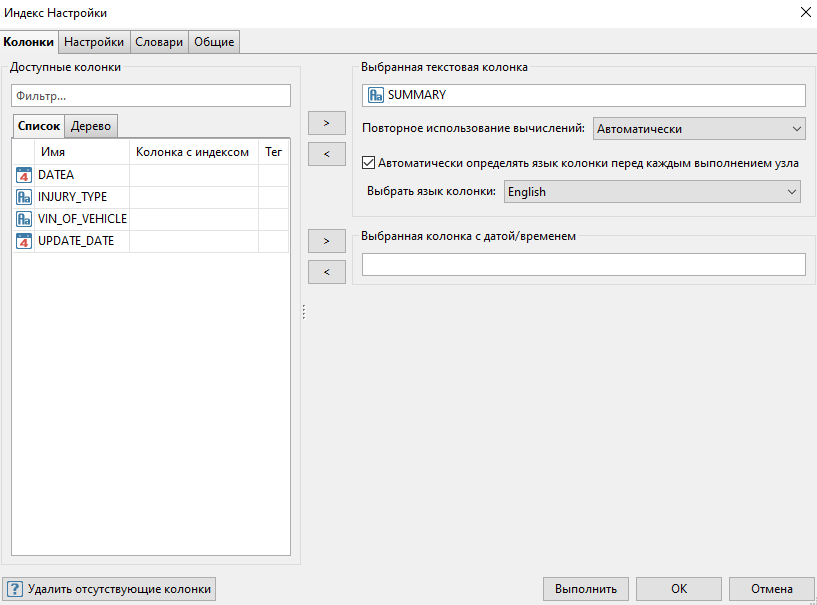Click the text column icon beside SUMMARY

[x=376, y=95]
